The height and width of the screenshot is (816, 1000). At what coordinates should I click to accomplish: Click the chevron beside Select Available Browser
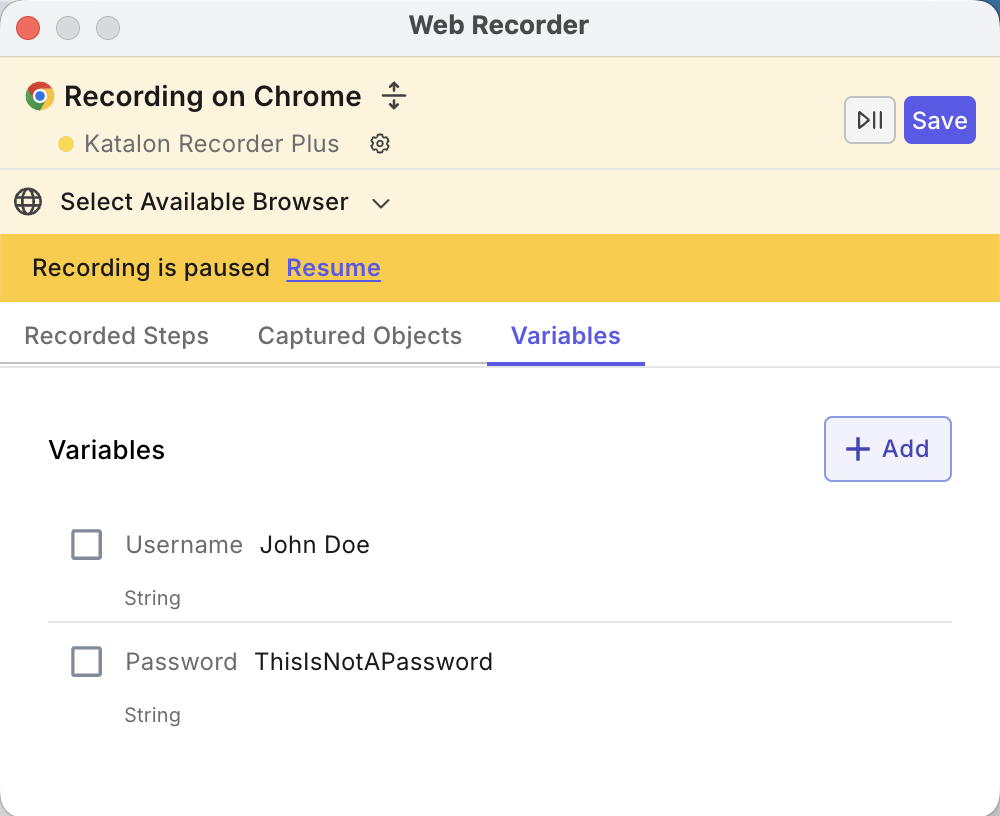[x=380, y=202]
